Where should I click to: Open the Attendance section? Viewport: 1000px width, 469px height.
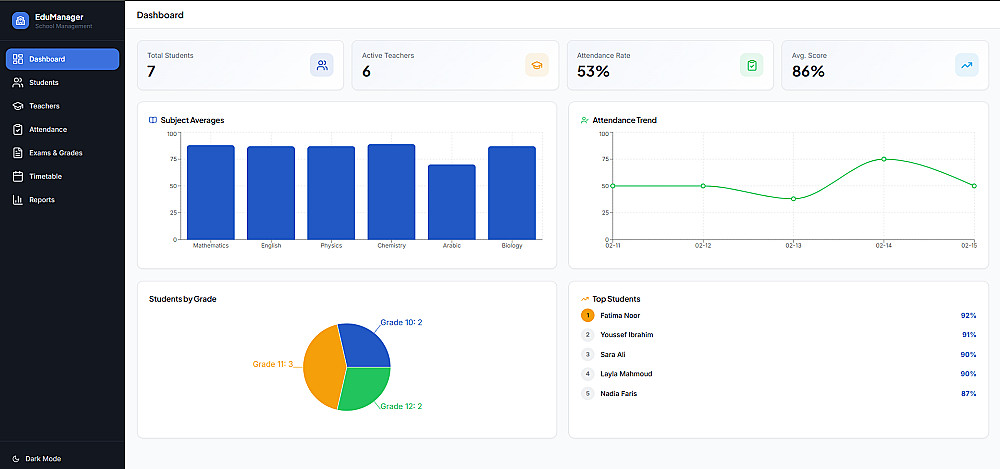pos(62,130)
